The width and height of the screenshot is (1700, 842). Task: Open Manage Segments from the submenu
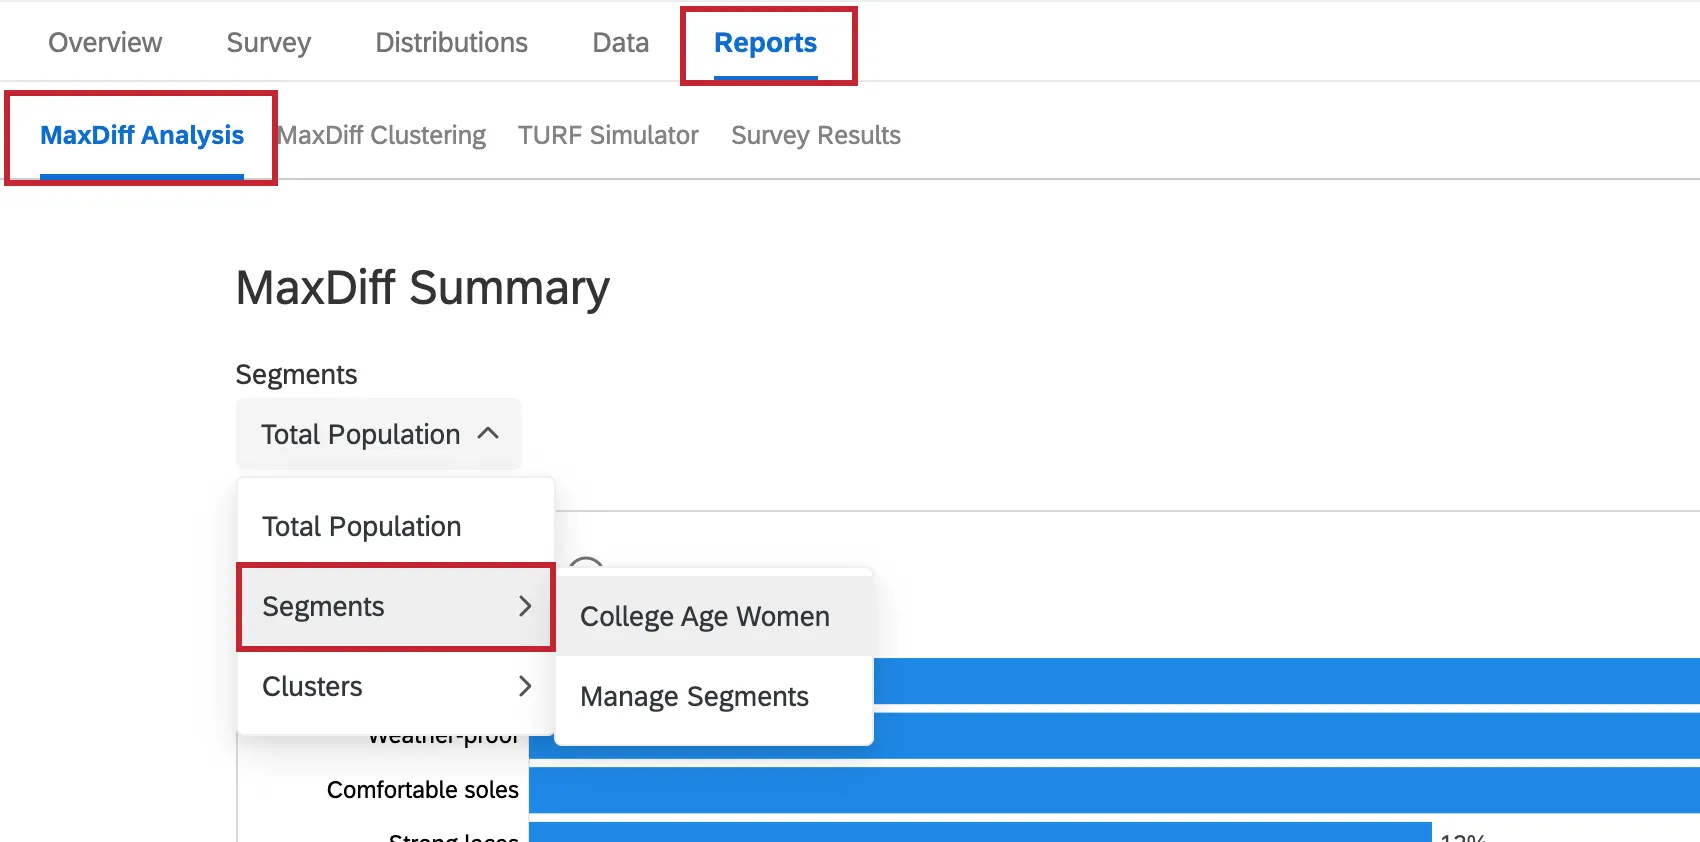[x=694, y=696]
